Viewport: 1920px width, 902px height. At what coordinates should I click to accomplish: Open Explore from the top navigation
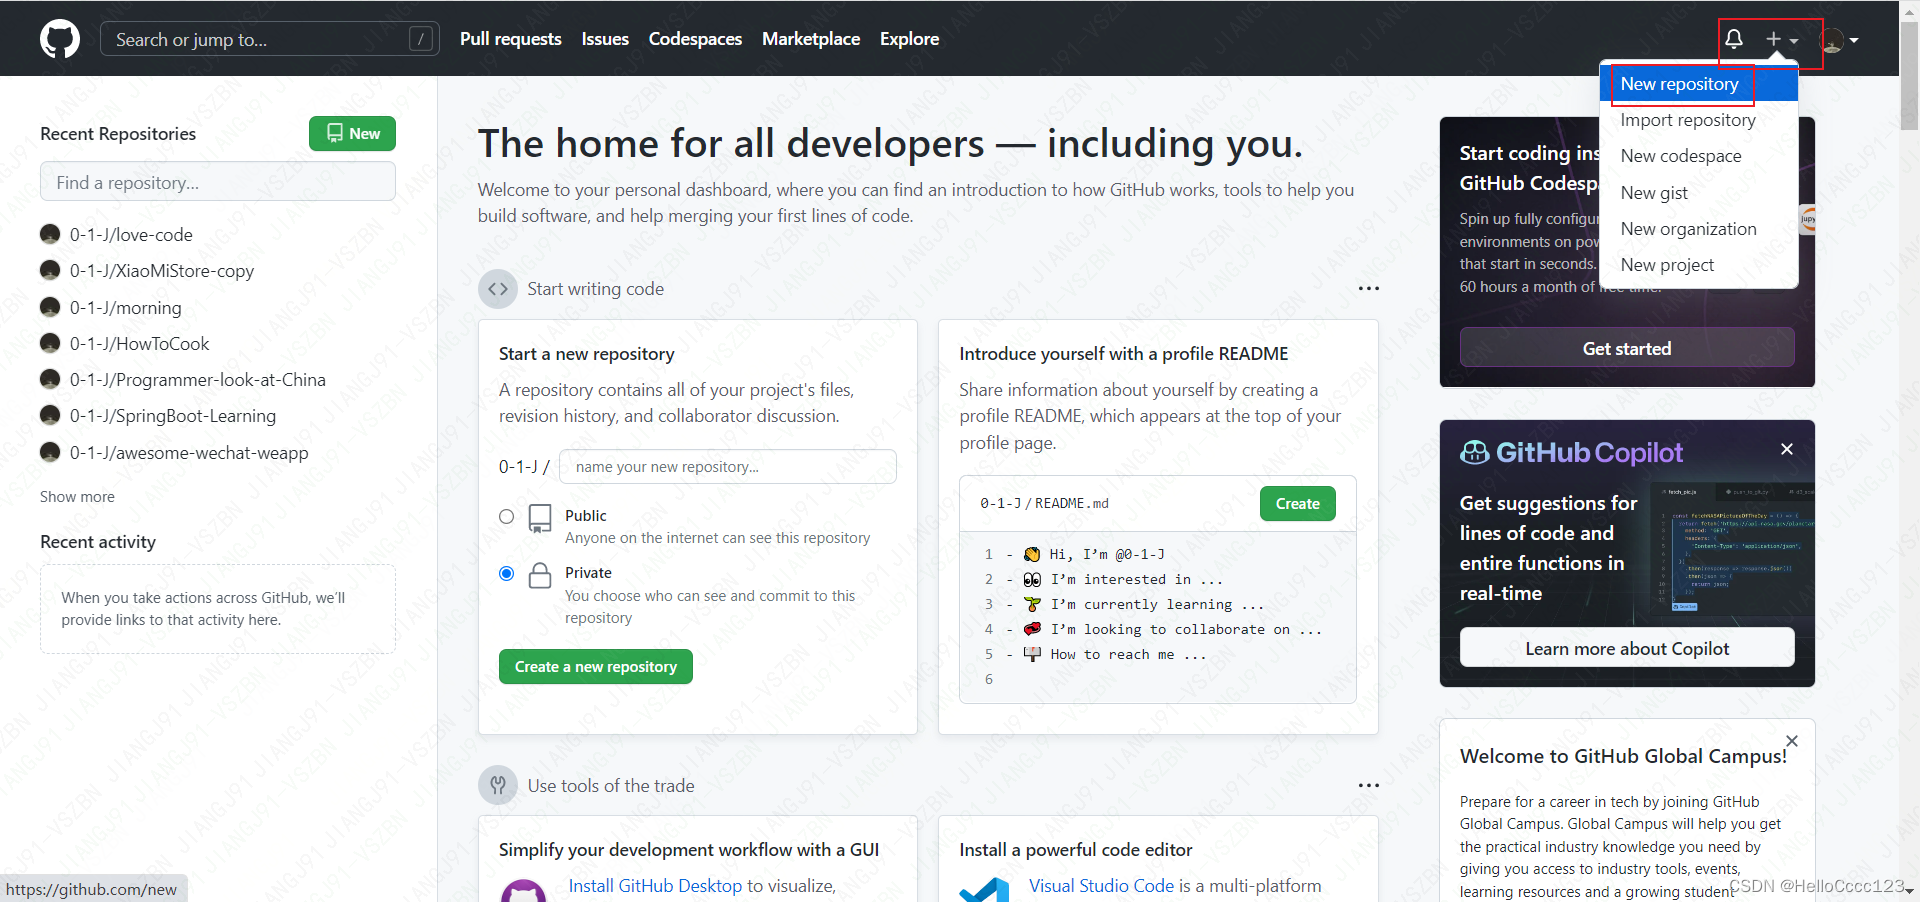909,39
